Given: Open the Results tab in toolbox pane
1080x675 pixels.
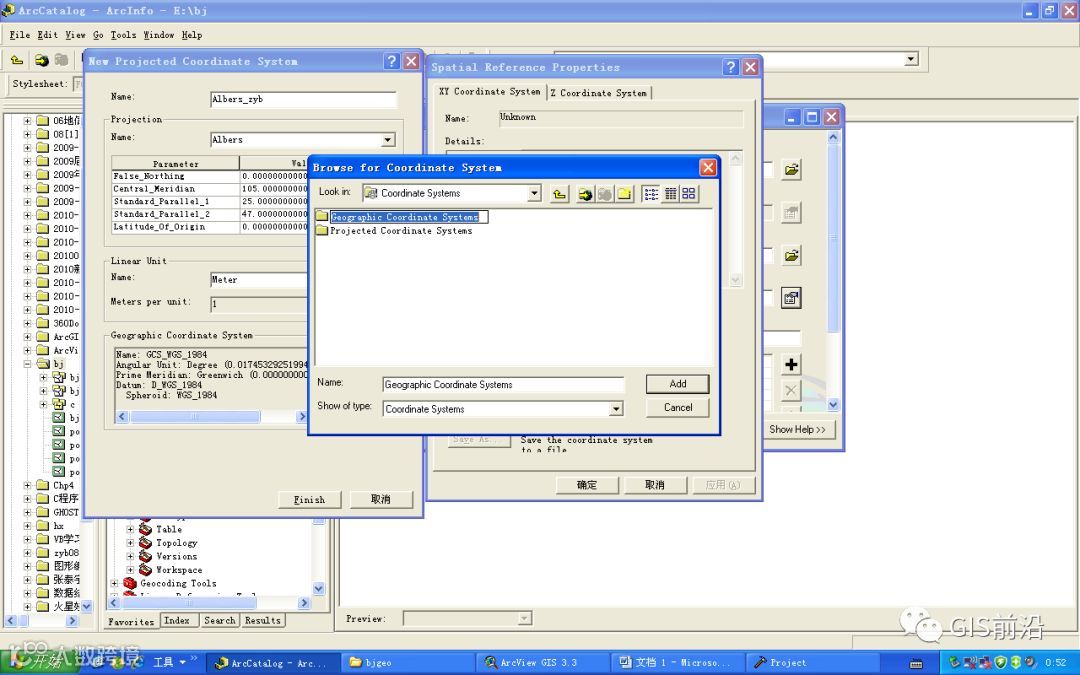Looking at the screenshot, I should coord(263,621).
